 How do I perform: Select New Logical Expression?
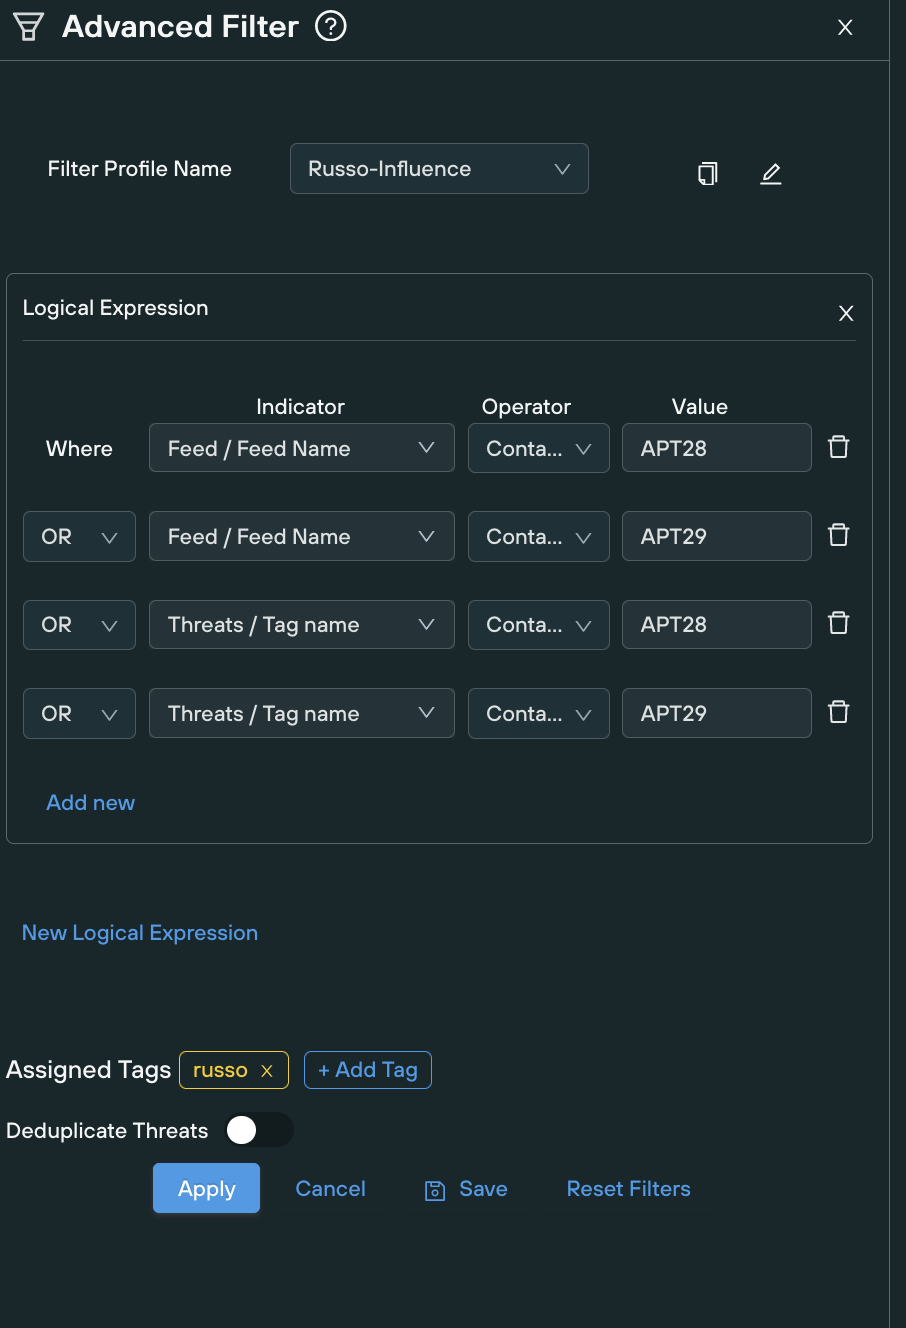(x=139, y=932)
